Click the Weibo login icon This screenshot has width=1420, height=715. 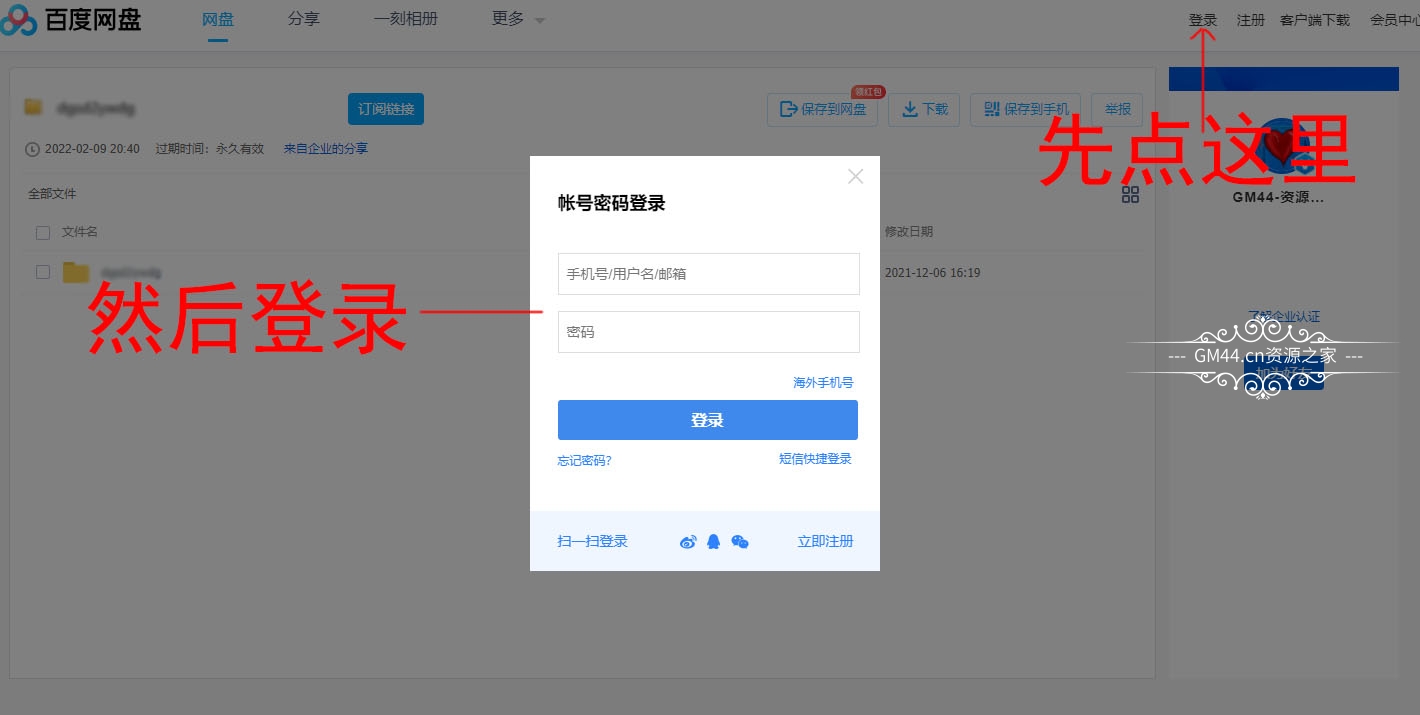tap(688, 542)
